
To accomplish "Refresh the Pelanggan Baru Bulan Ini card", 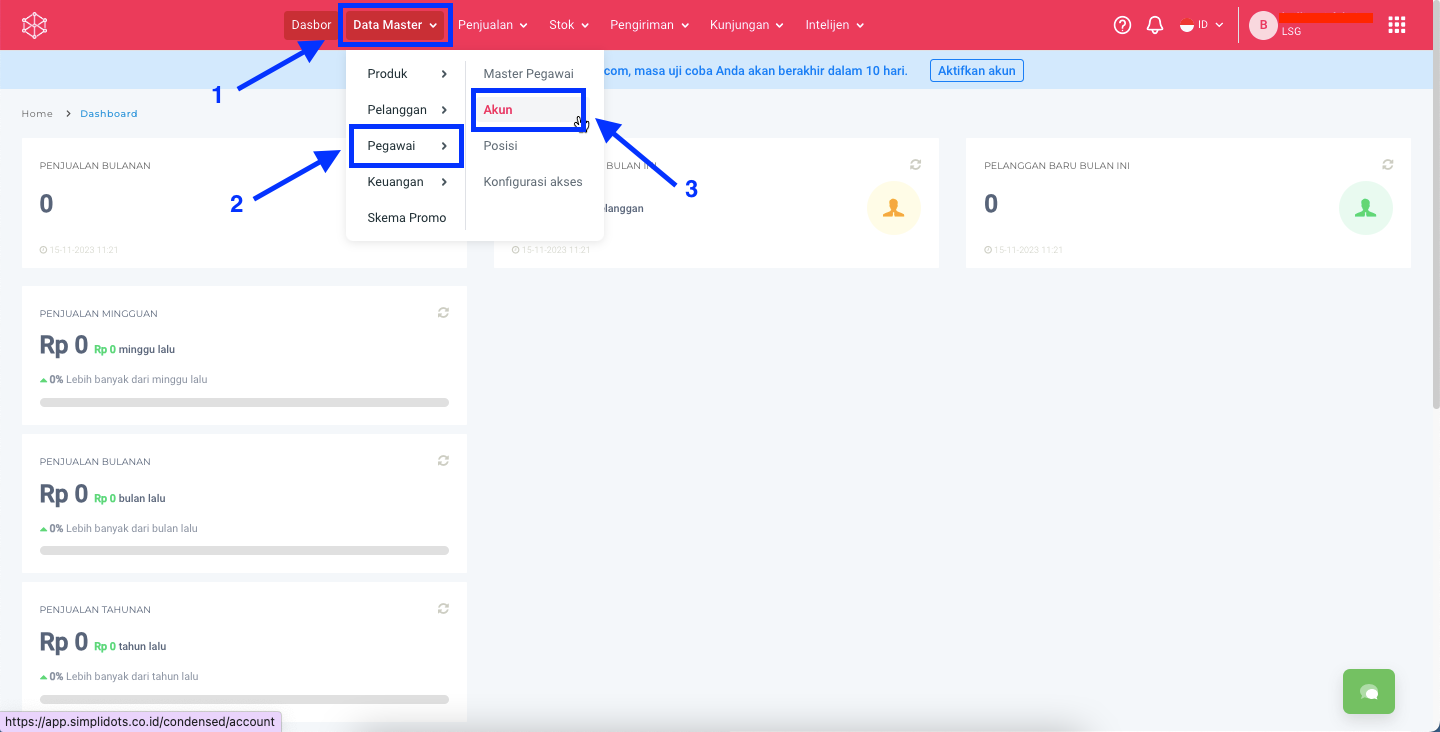I will pos(1387,165).
